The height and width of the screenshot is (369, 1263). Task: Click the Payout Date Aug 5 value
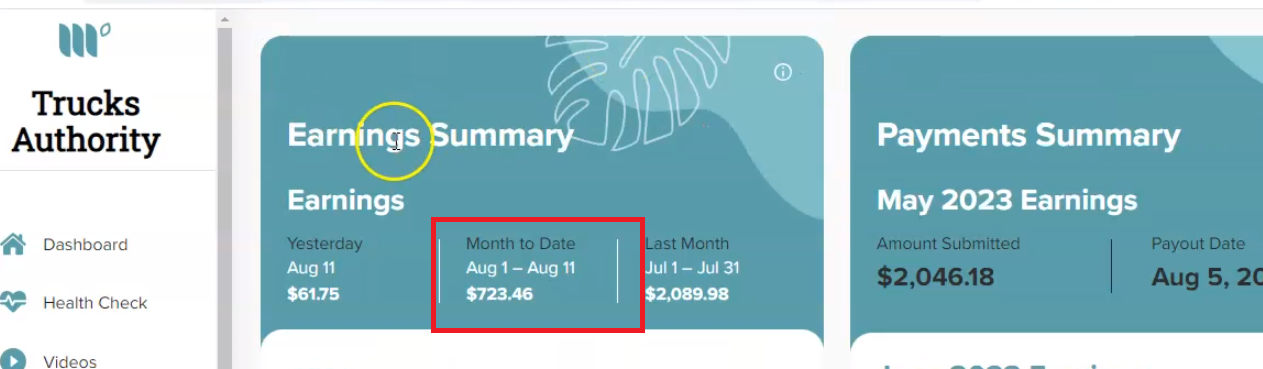coord(1207,277)
